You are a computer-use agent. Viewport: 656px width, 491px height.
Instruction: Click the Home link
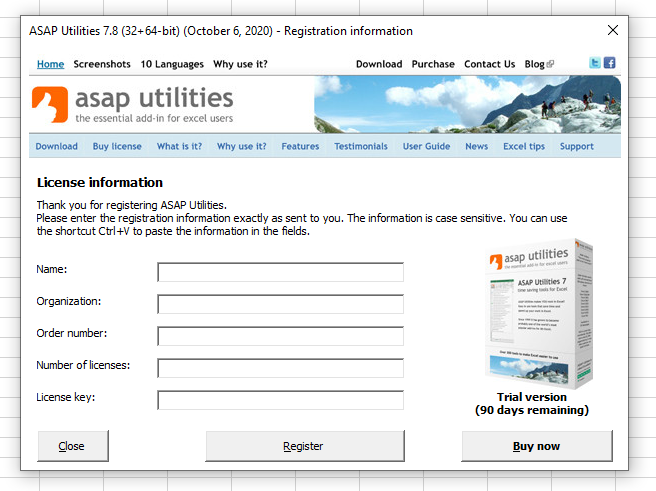[50, 64]
